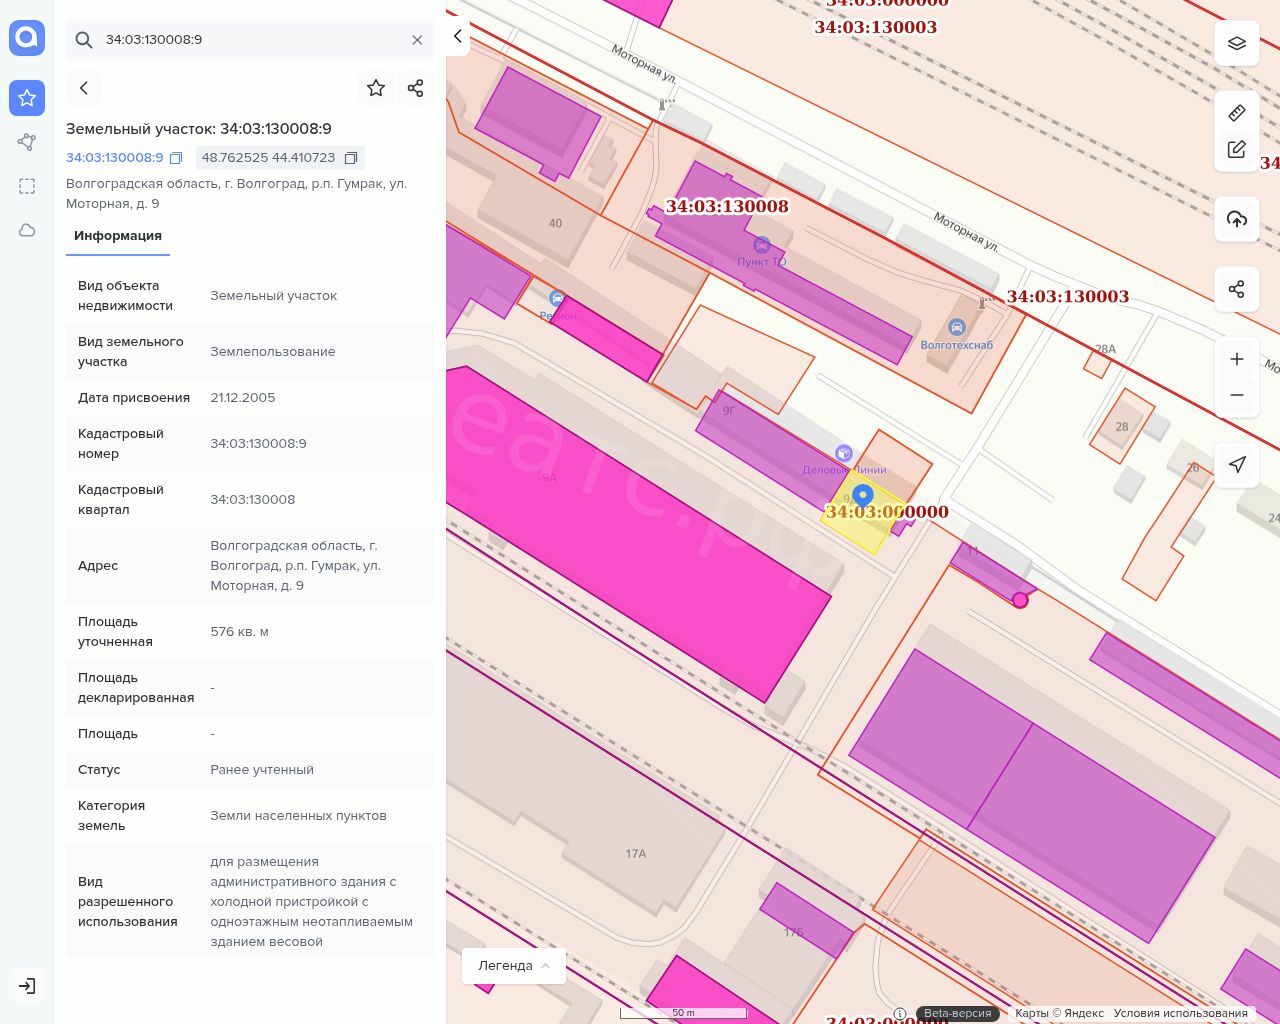Viewport: 1280px width, 1024px height.
Task: Open the blue cadastral number link
Action: coord(114,158)
